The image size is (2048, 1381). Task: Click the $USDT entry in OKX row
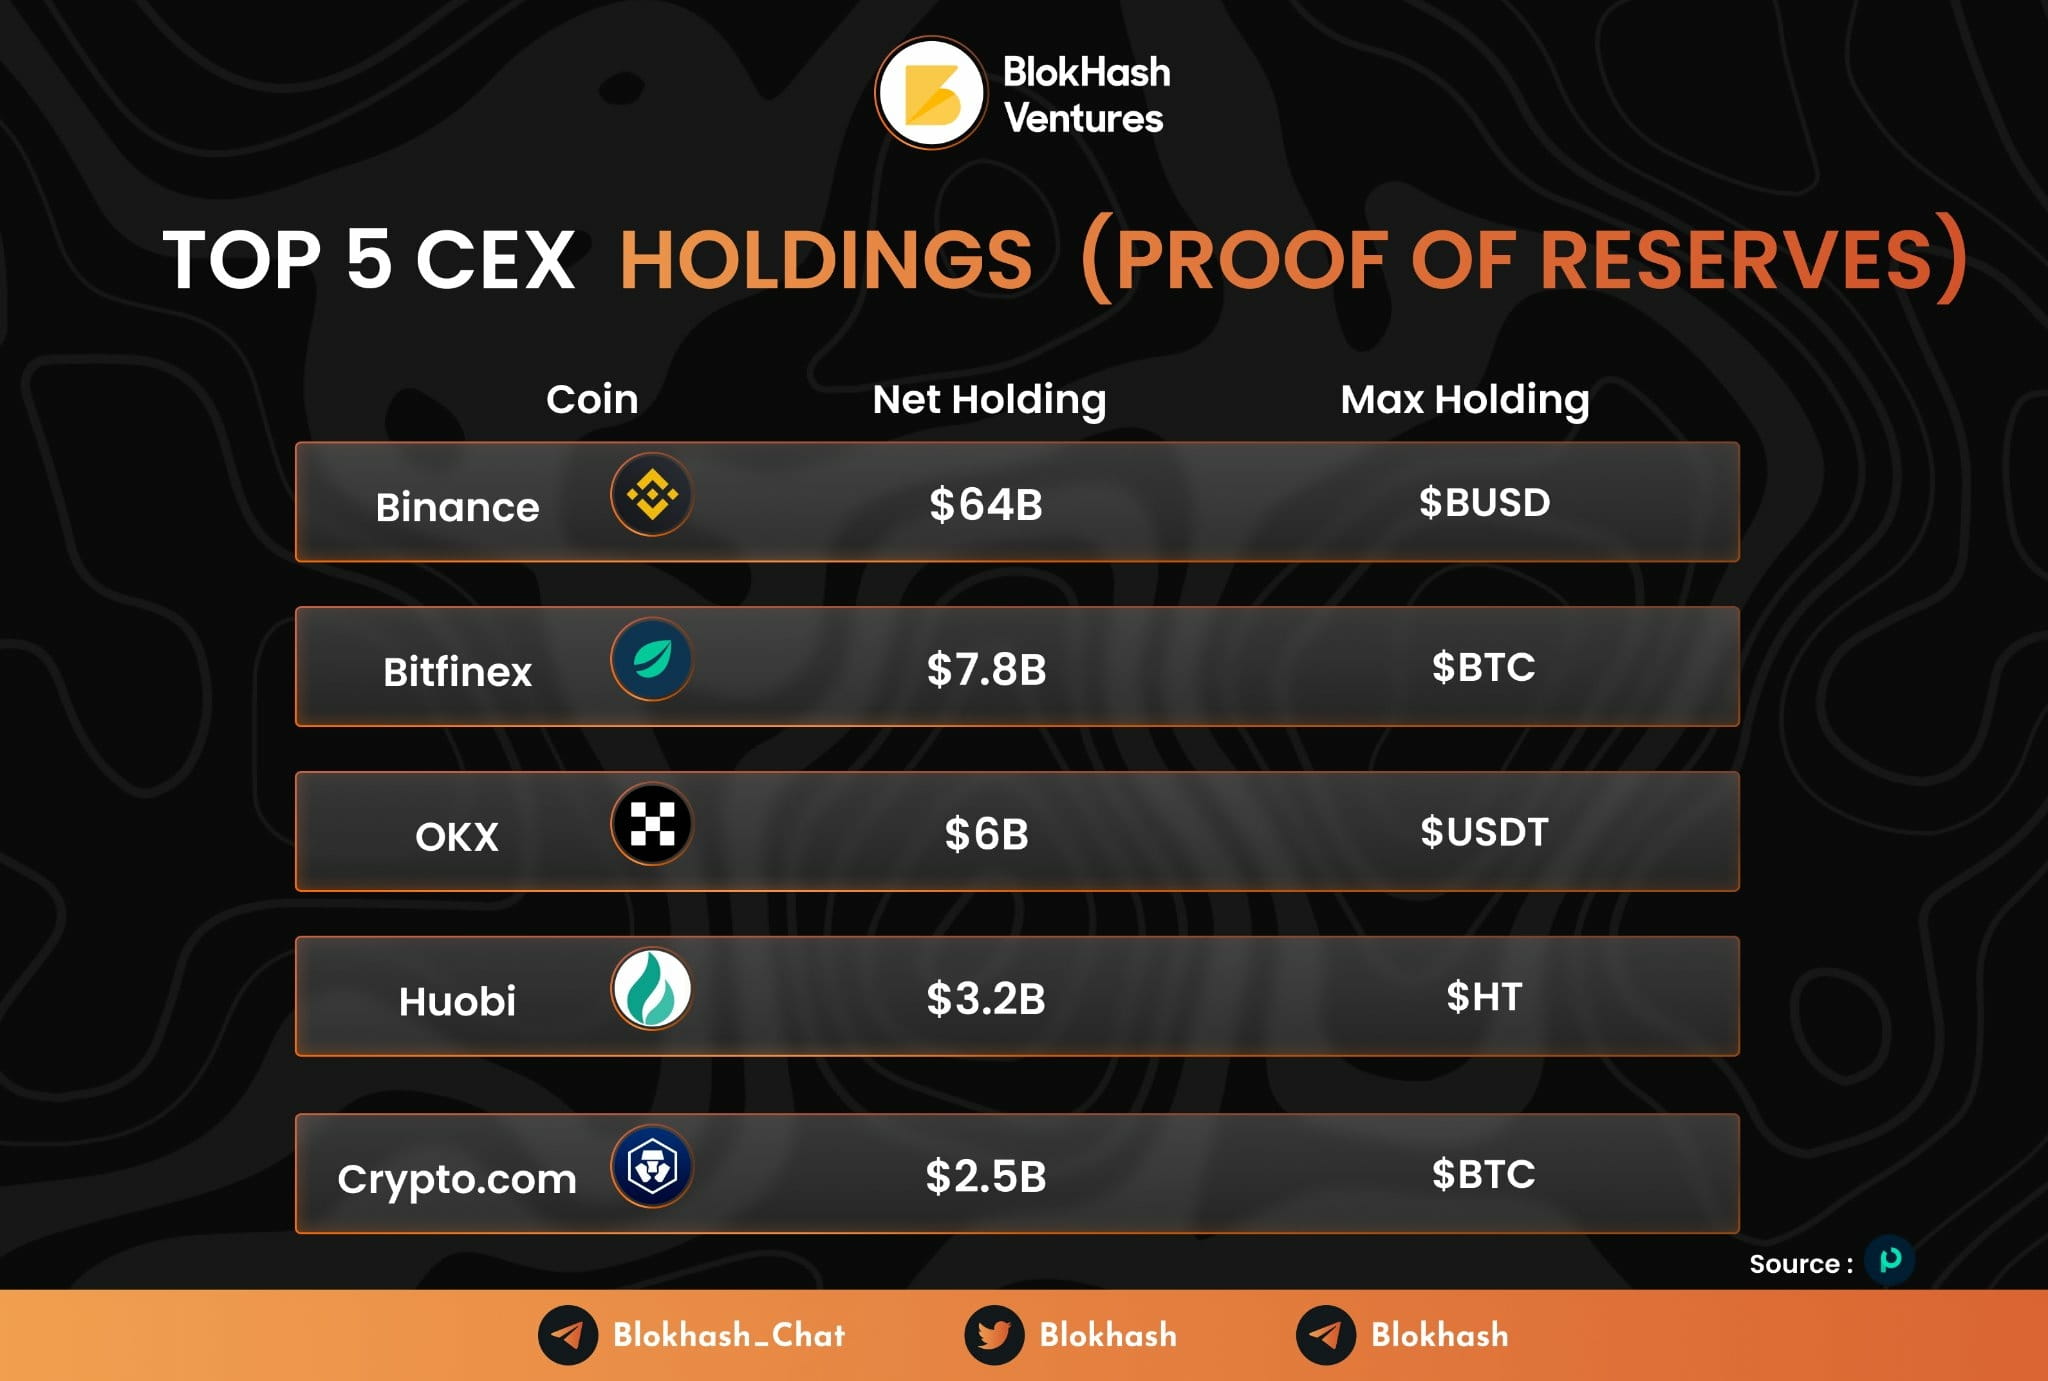1484,832
